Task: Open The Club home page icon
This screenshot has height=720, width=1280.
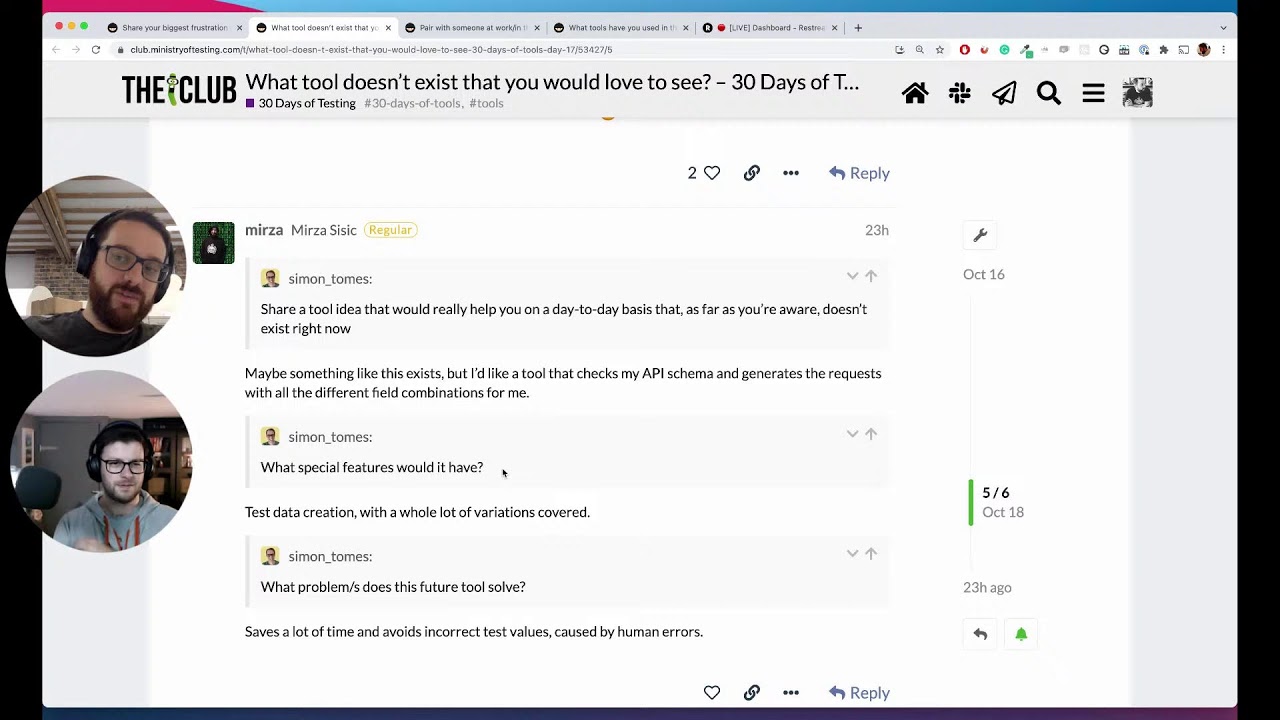Action: tap(915, 93)
